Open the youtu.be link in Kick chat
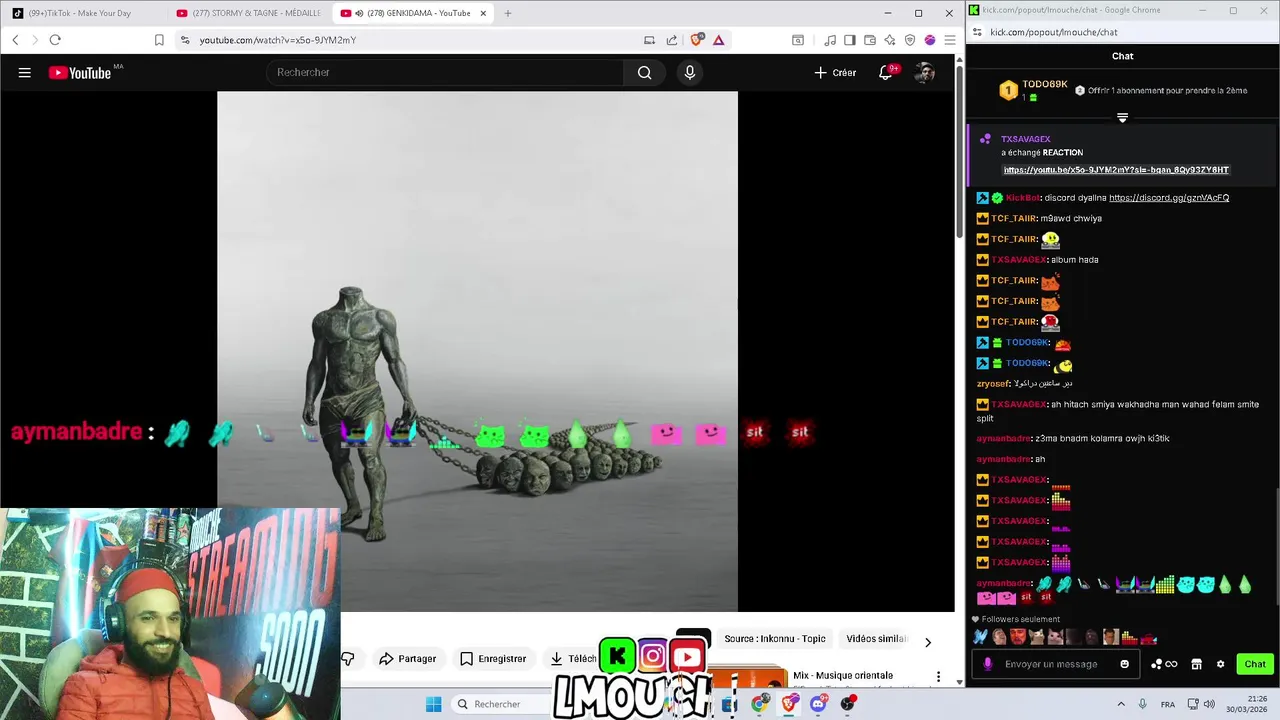This screenshot has width=1280, height=720. tap(1116, 170)
